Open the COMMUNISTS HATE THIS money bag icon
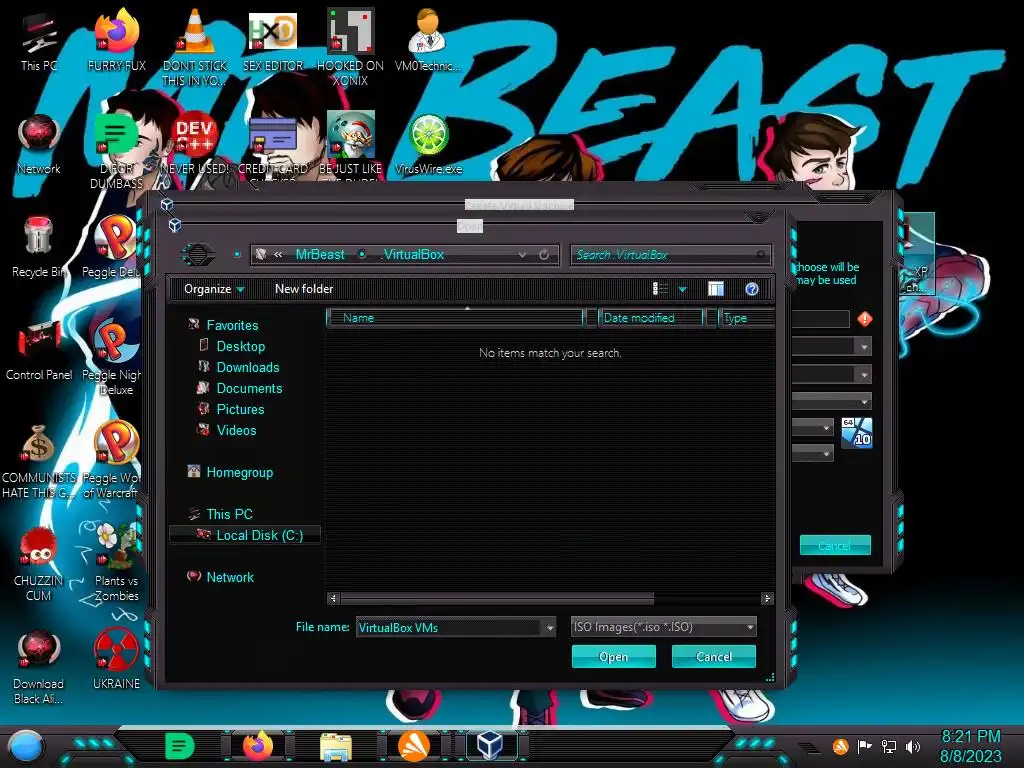The image size is (1024, 768). point(39,460)
